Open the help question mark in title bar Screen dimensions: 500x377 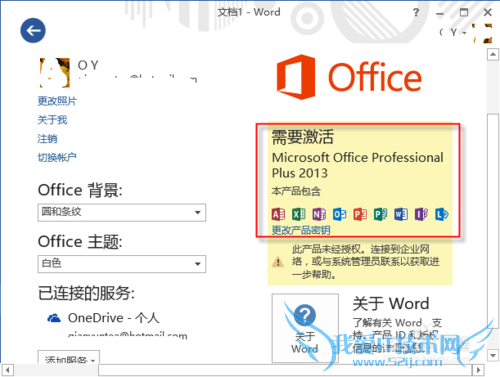click(416, 13)
